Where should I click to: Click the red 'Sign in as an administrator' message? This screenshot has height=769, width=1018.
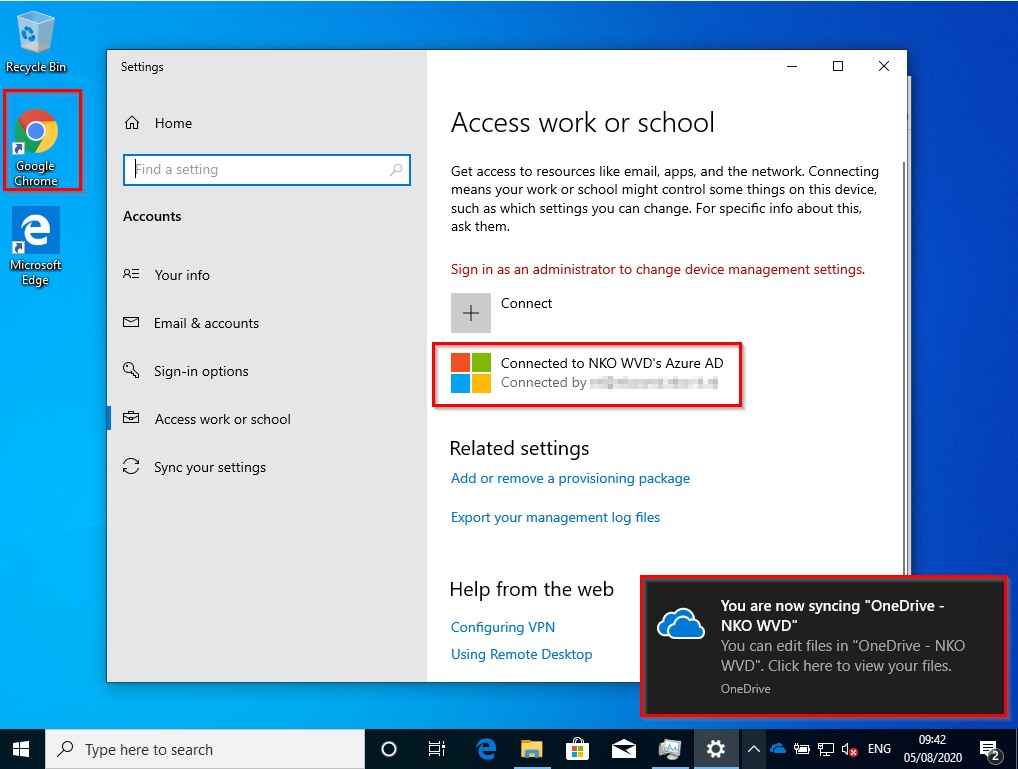pyautogui.click(x=658, y=270)
